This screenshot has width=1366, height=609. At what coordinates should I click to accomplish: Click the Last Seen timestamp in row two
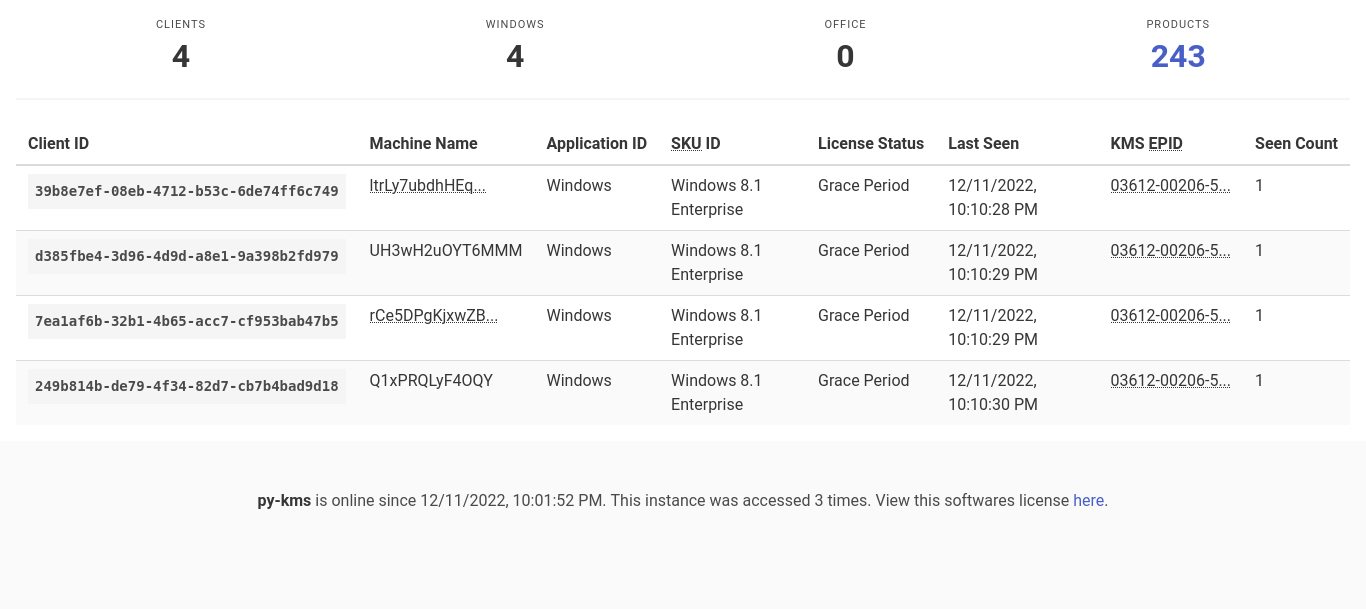(x=993, y=262)
